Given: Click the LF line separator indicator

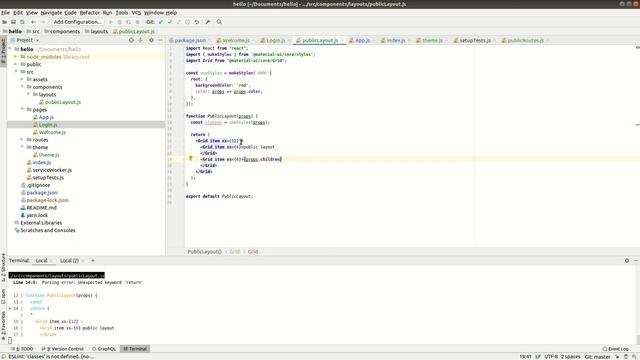Looking at the screenshot, I should (538, 357).
